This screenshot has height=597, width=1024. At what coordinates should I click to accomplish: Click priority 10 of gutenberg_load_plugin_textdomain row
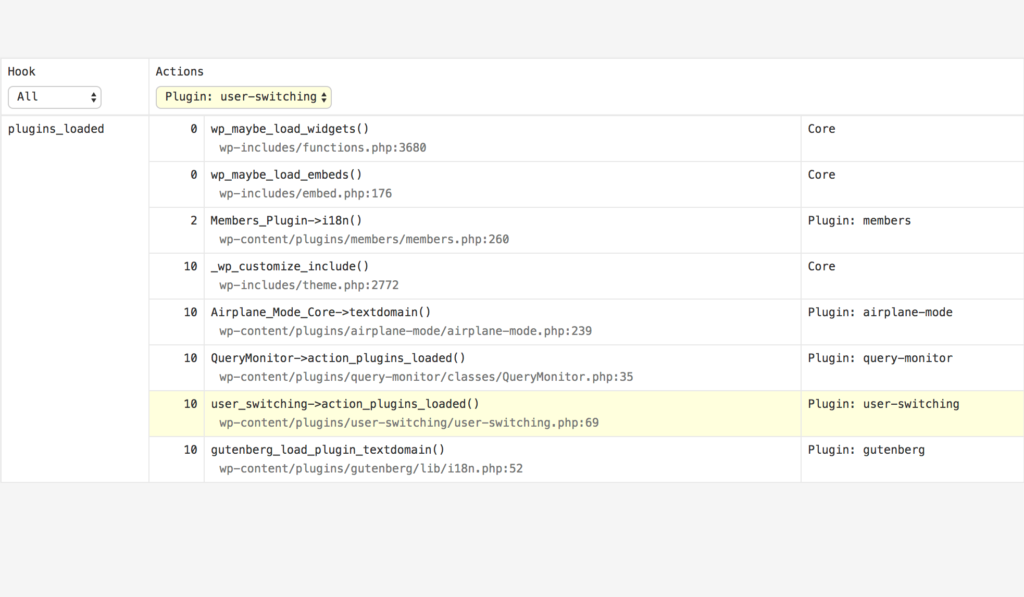[190, 449]
